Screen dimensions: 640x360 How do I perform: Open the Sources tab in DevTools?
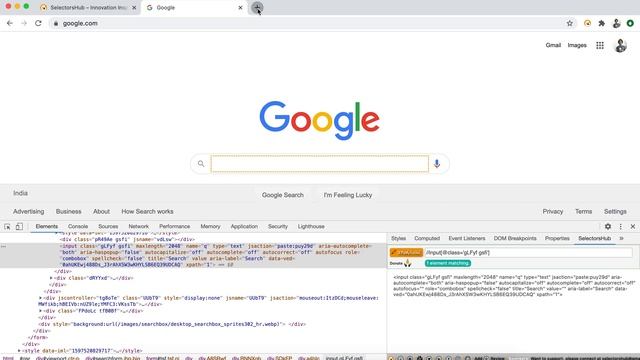(x=108, y=226)
